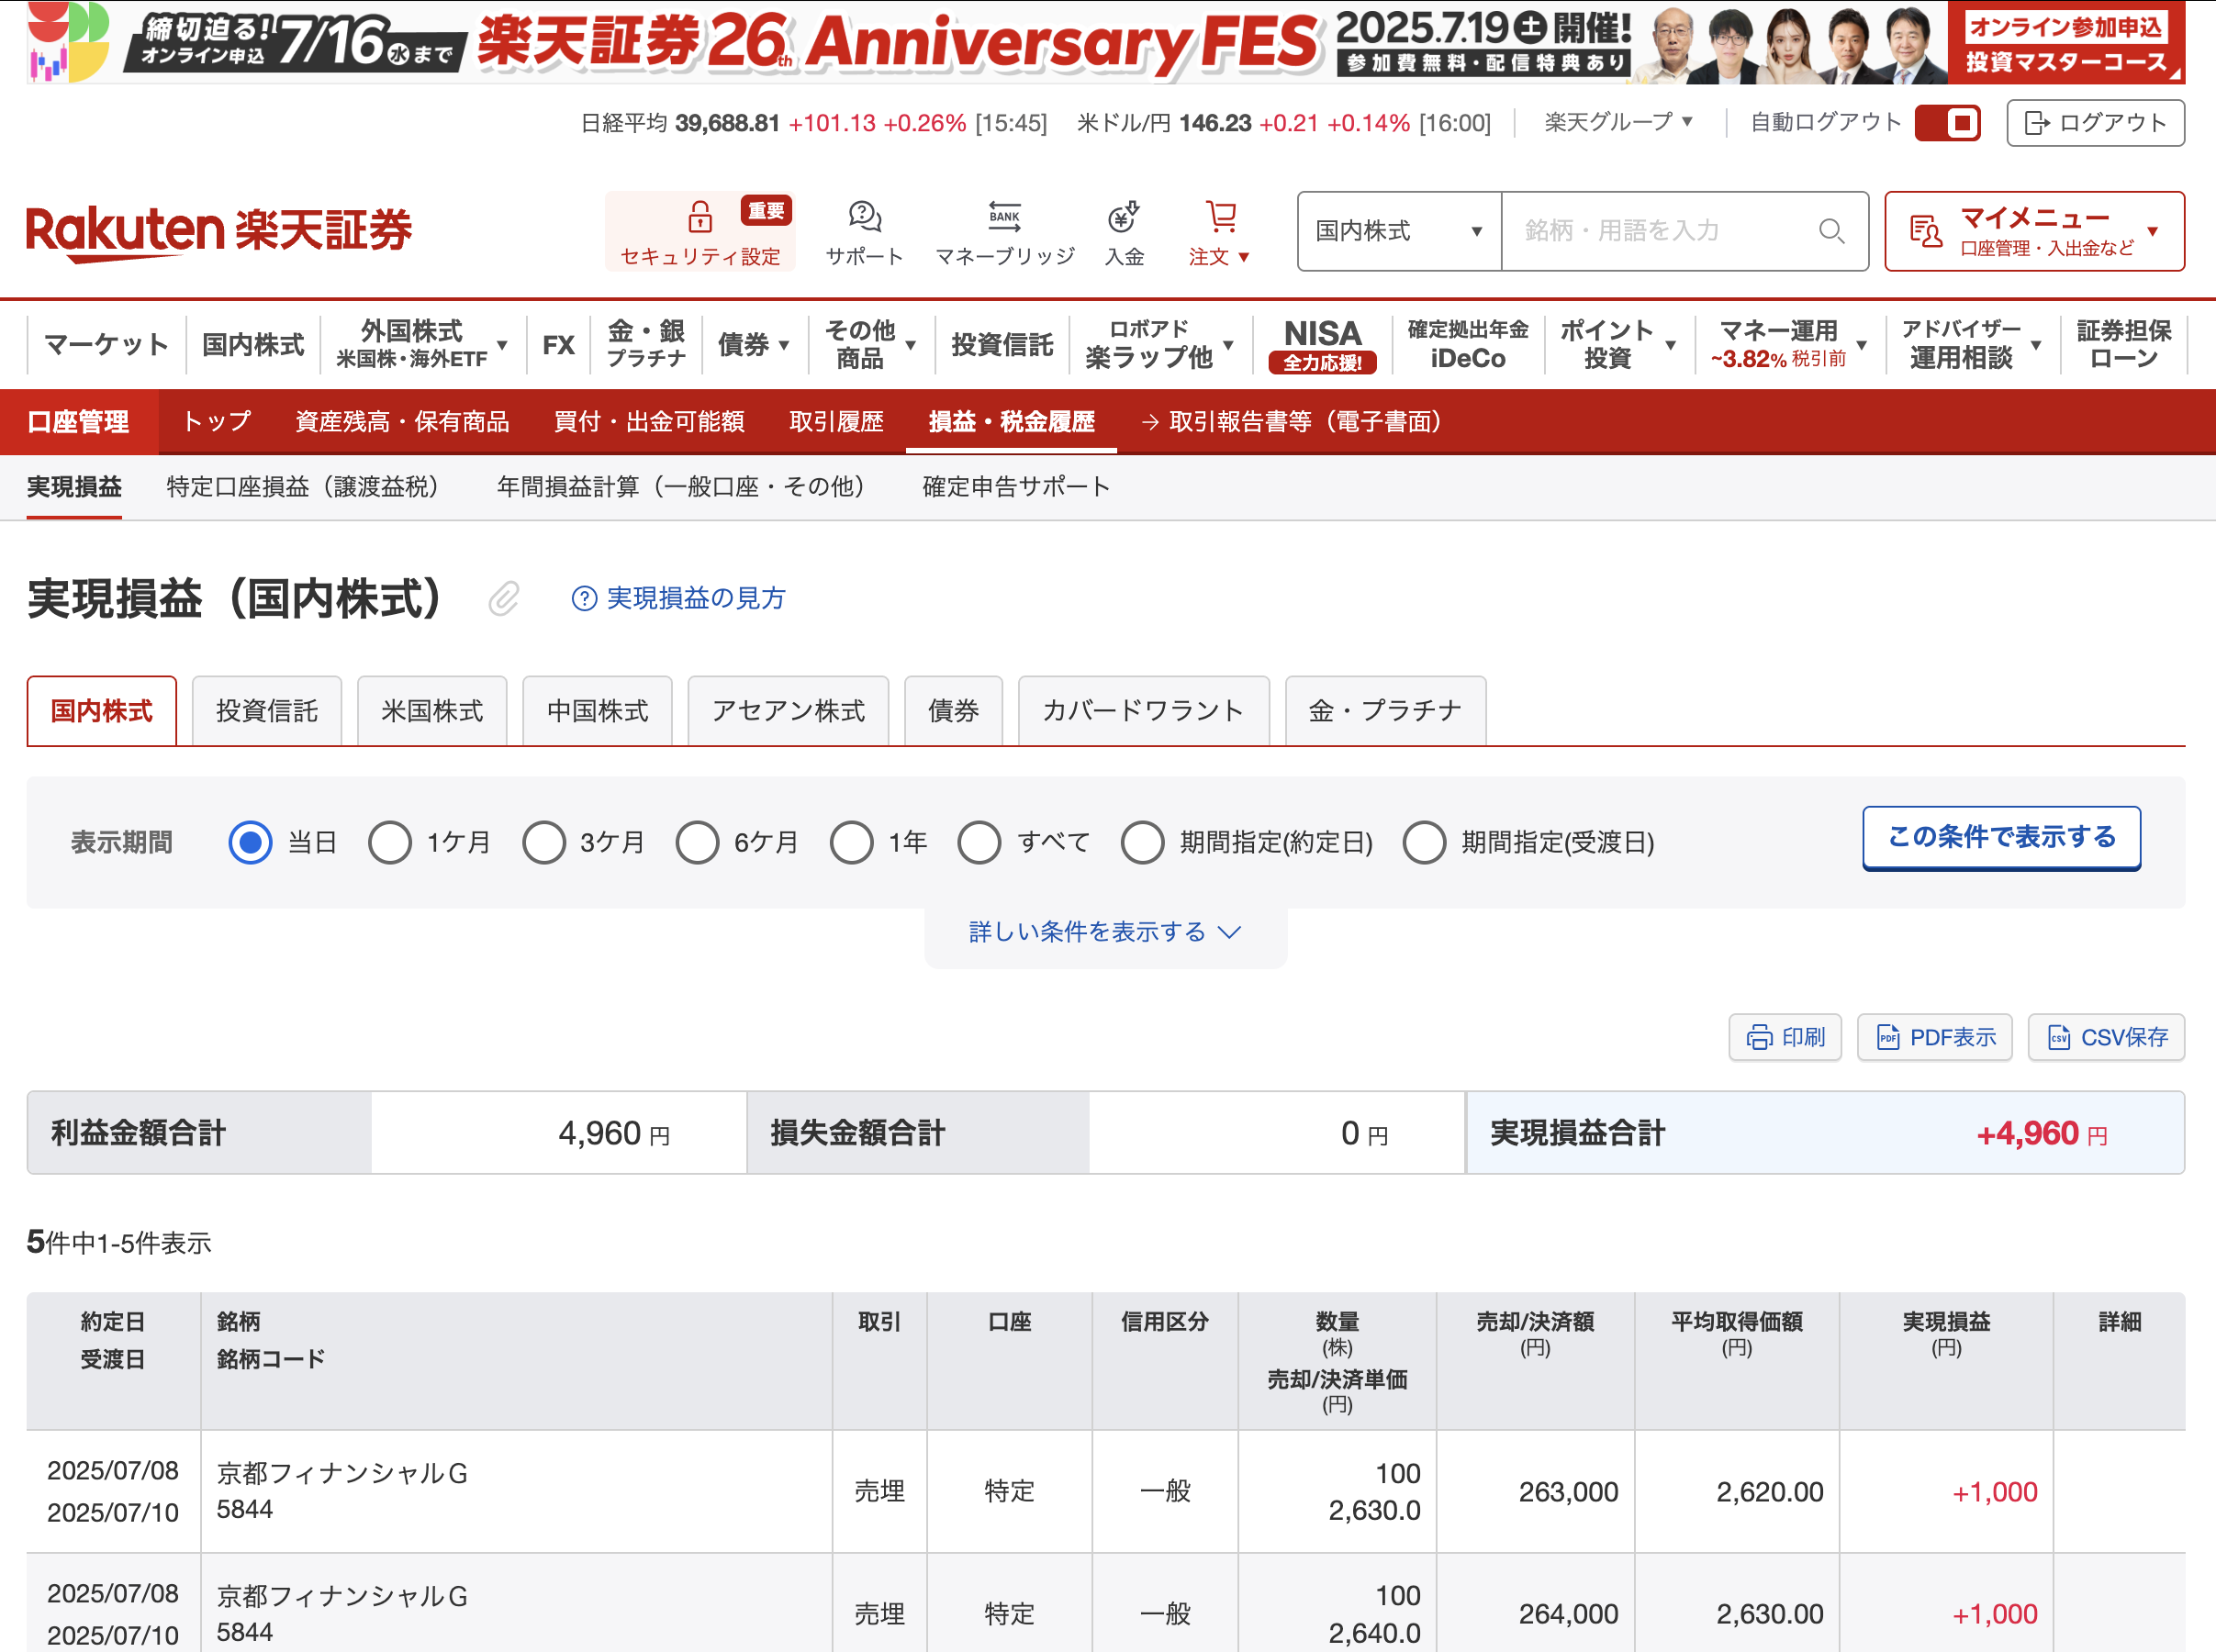
Task: Click the paperclip icon beside 実現損益 title
Action: (x=504, y=598)
